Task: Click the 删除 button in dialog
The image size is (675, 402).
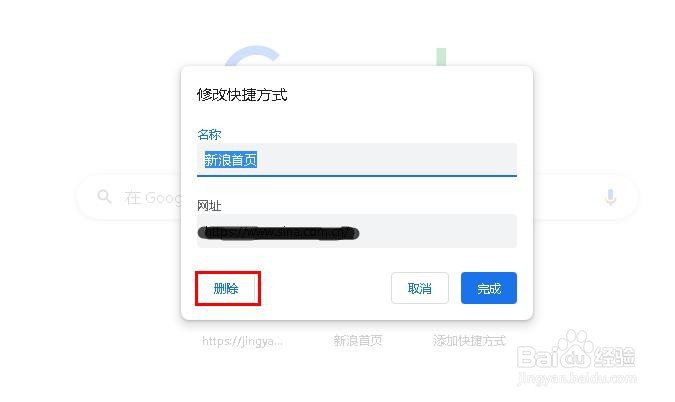Action: click(x=227, y=288)
